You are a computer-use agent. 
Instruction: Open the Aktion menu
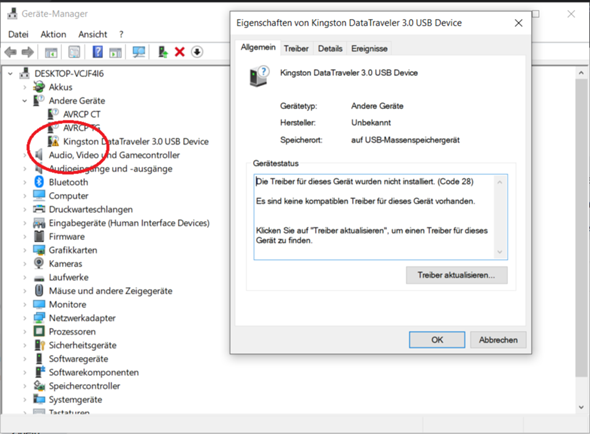point(53,34)
